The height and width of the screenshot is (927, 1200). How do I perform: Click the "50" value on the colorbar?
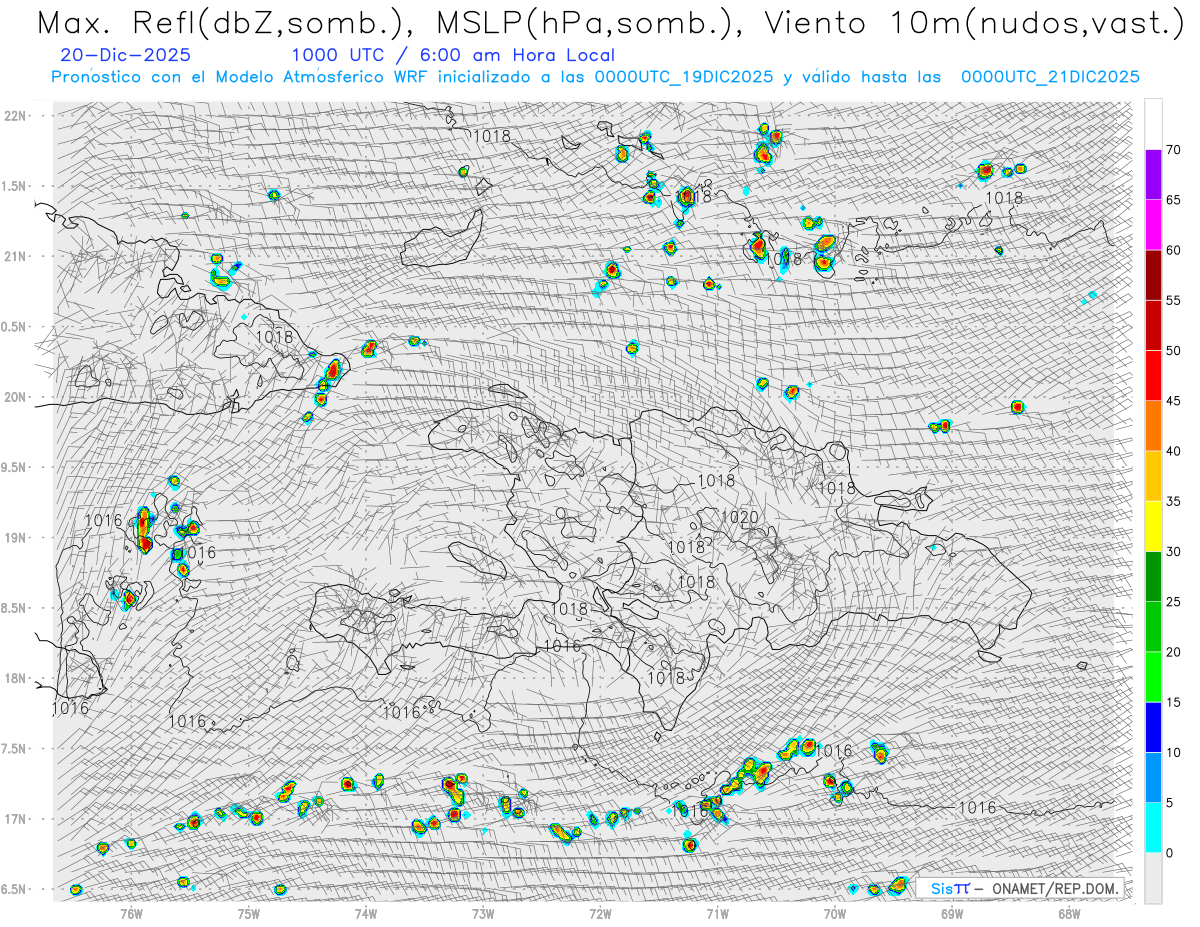tap(1173, 351)
